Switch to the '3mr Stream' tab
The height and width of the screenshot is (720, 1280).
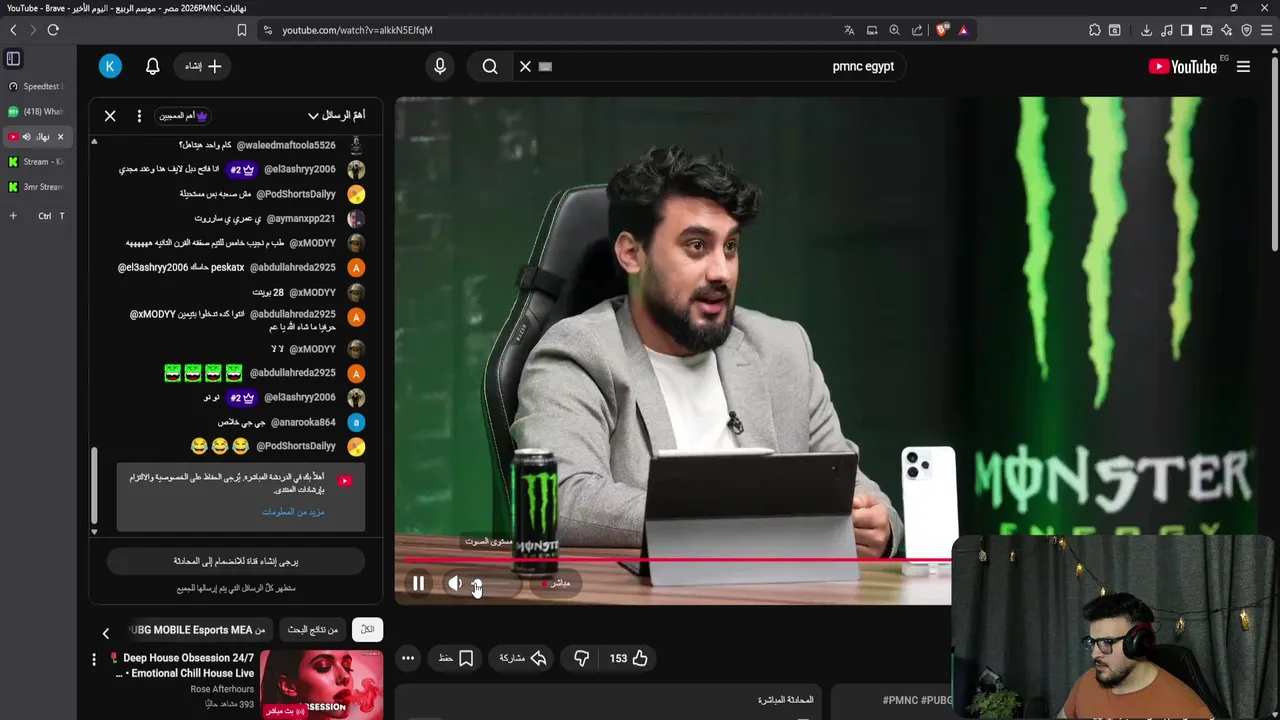36,187
